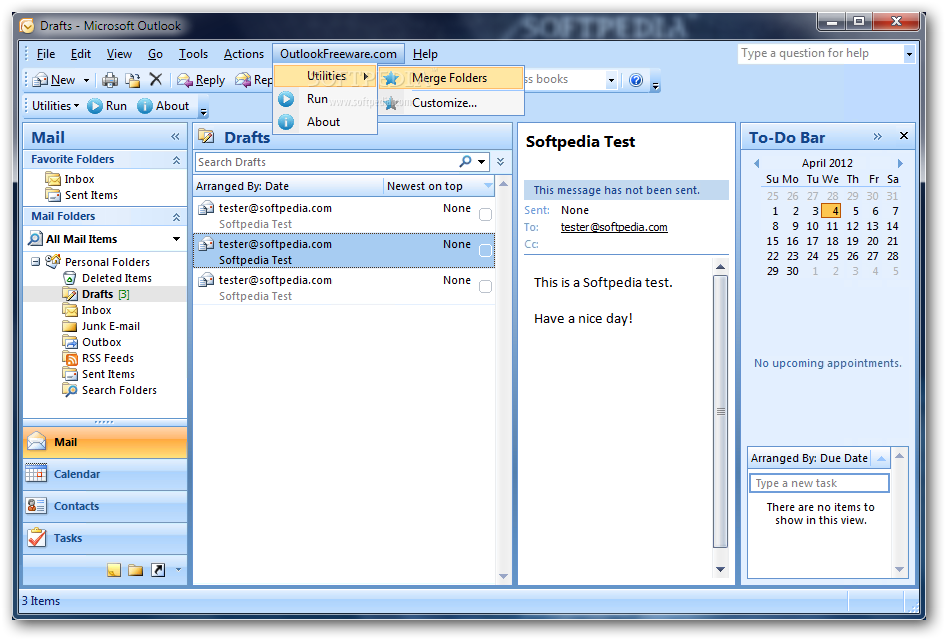This screenshot has width=946, height=640.
Task: Click the New mail button
Action: 54,80
